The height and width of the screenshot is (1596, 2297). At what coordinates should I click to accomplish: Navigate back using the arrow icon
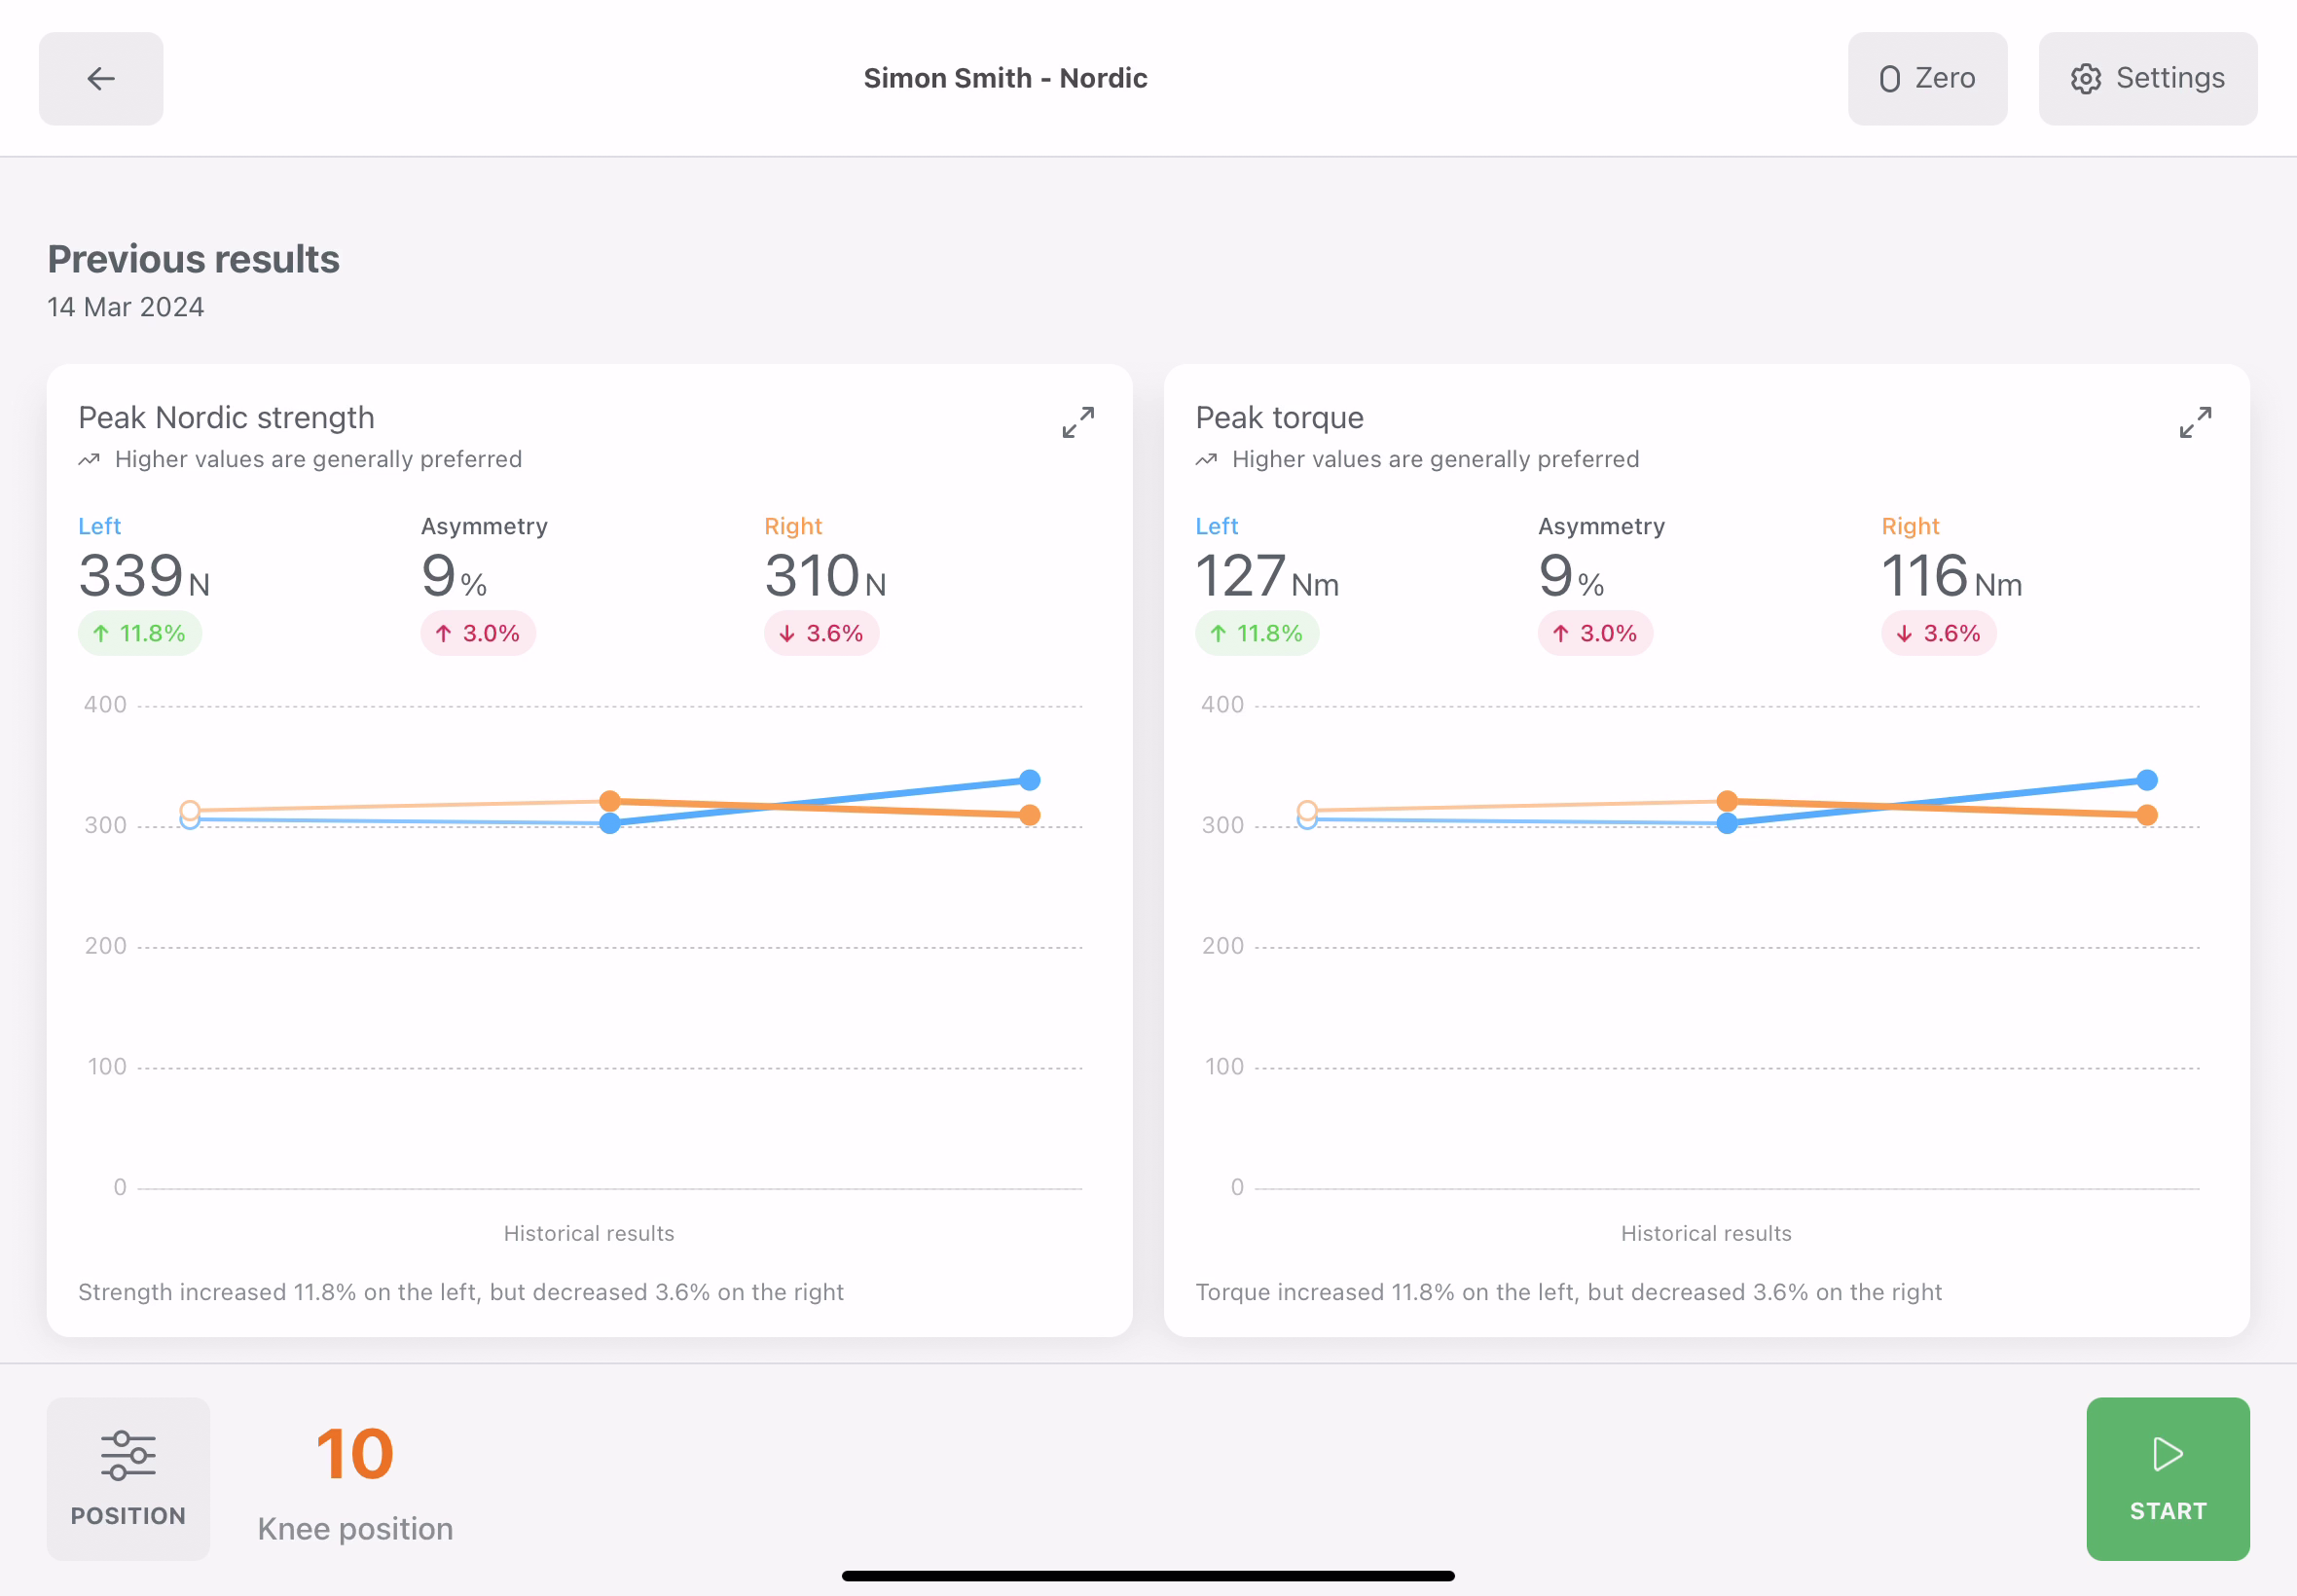pyautogui.click(x=100, y=78)
